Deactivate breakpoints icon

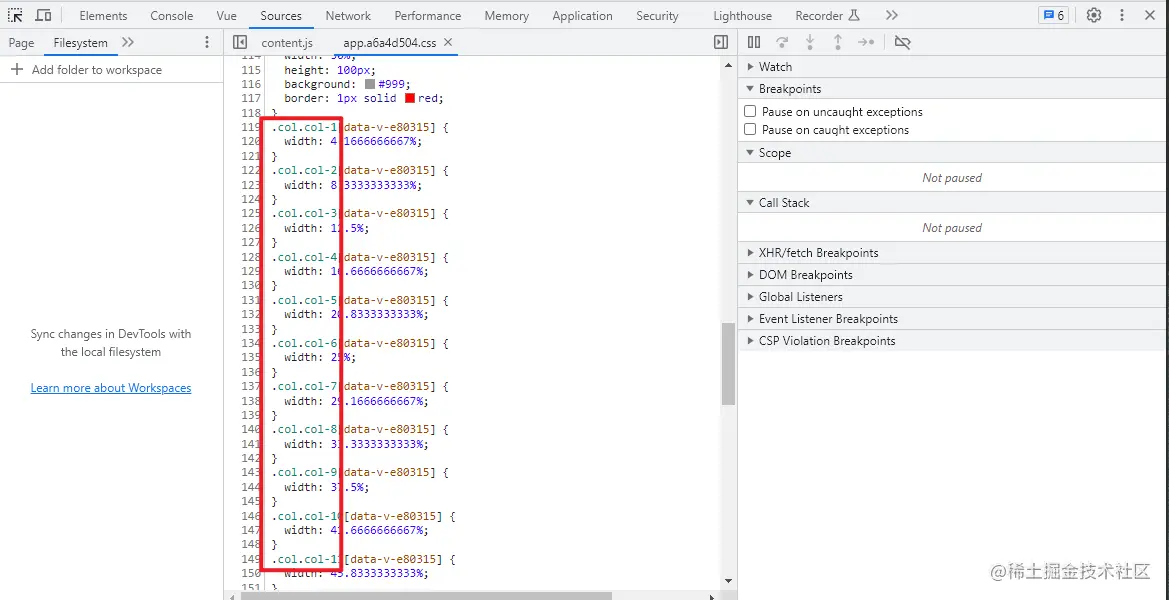[902, 43]
